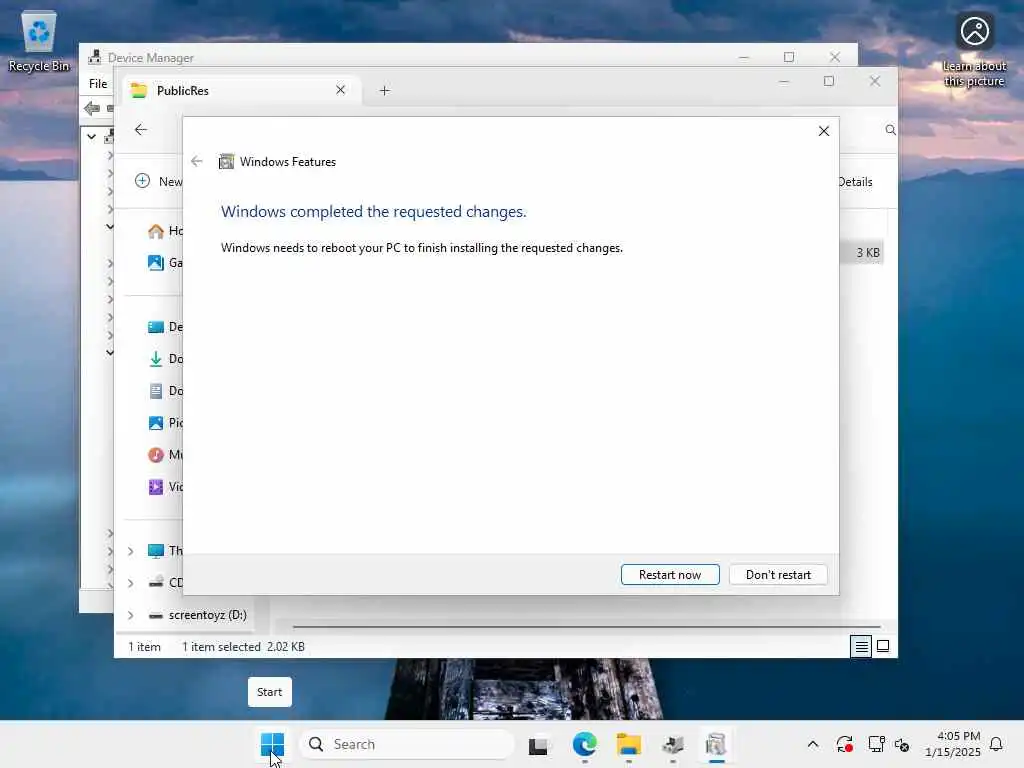
Task: Click the File Explorer back arrow
Action: coord(140,129)
